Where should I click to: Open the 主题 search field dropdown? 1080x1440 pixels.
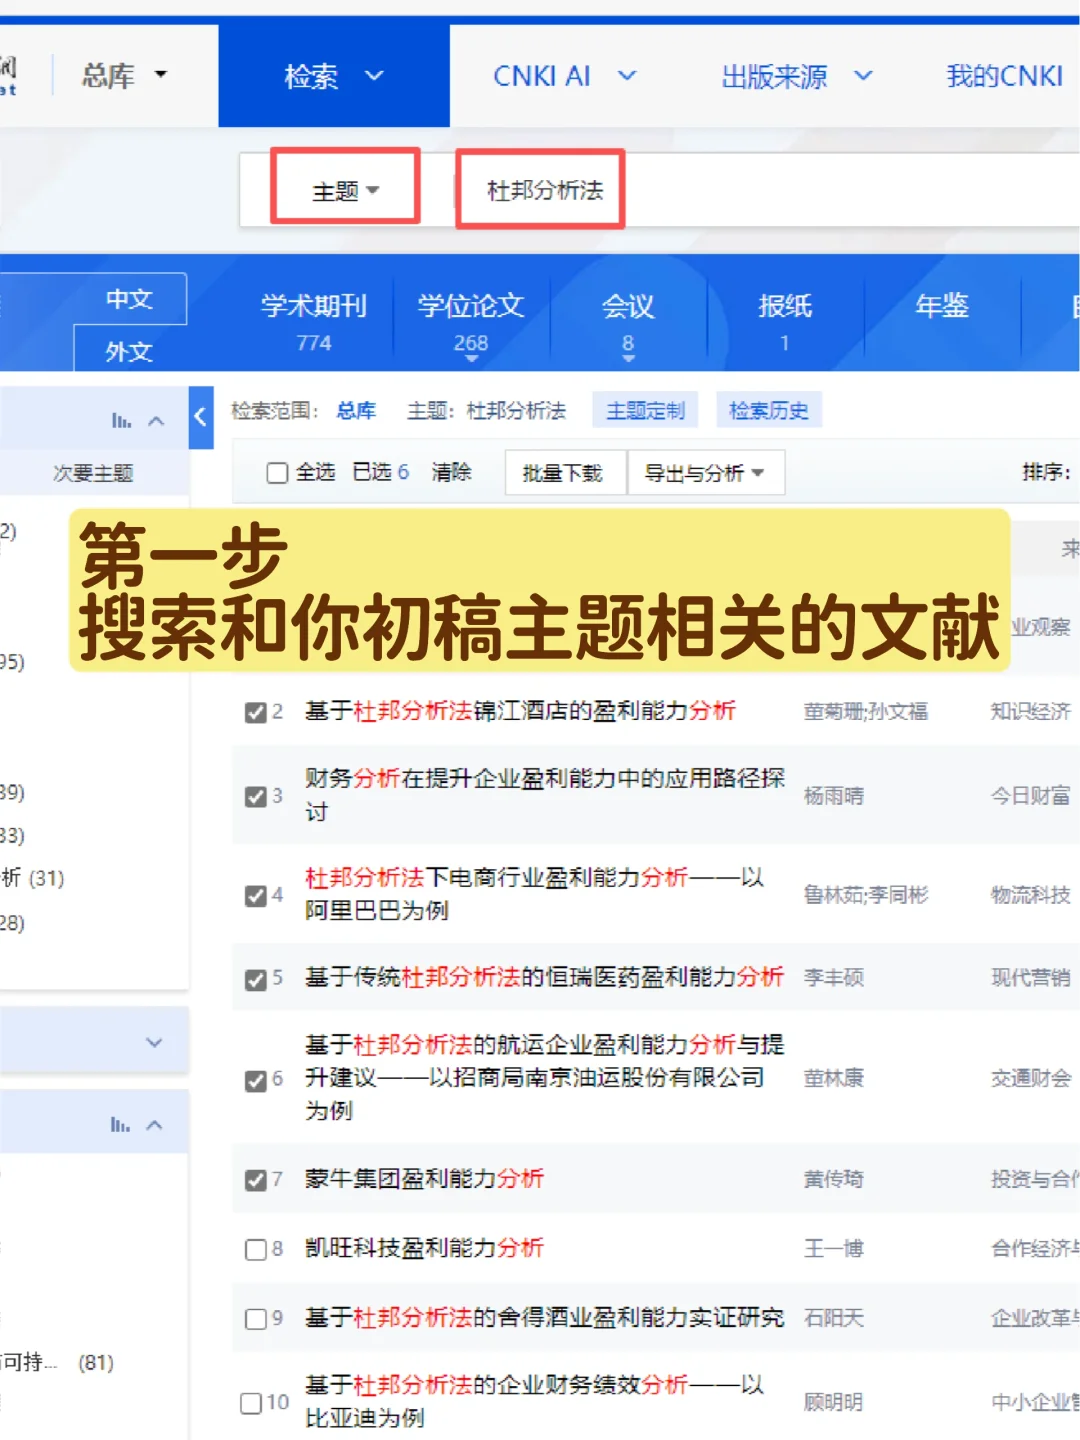click(344, 187)
